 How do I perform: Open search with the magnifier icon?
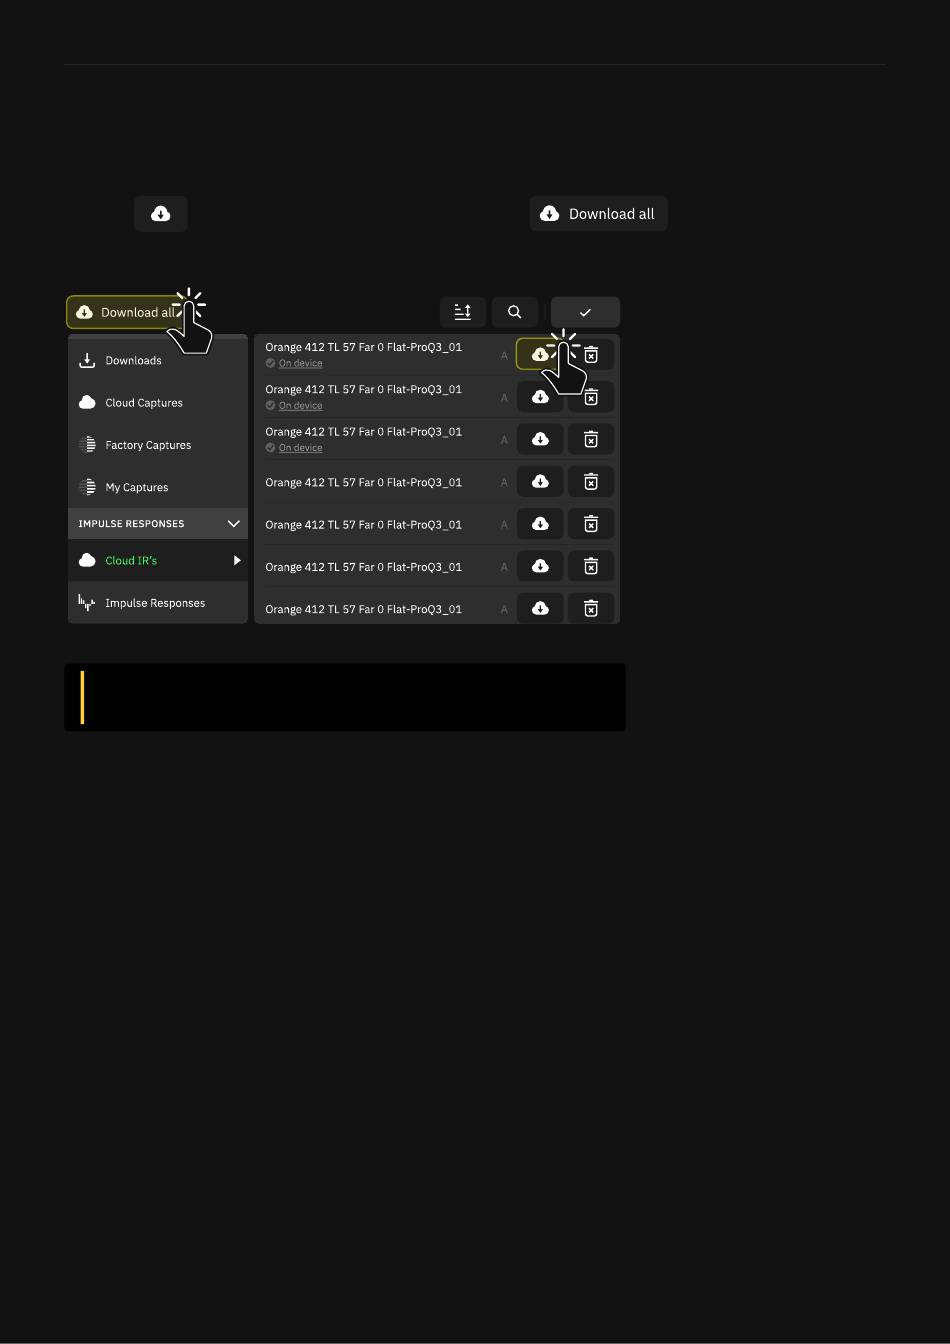click(515, 312)
